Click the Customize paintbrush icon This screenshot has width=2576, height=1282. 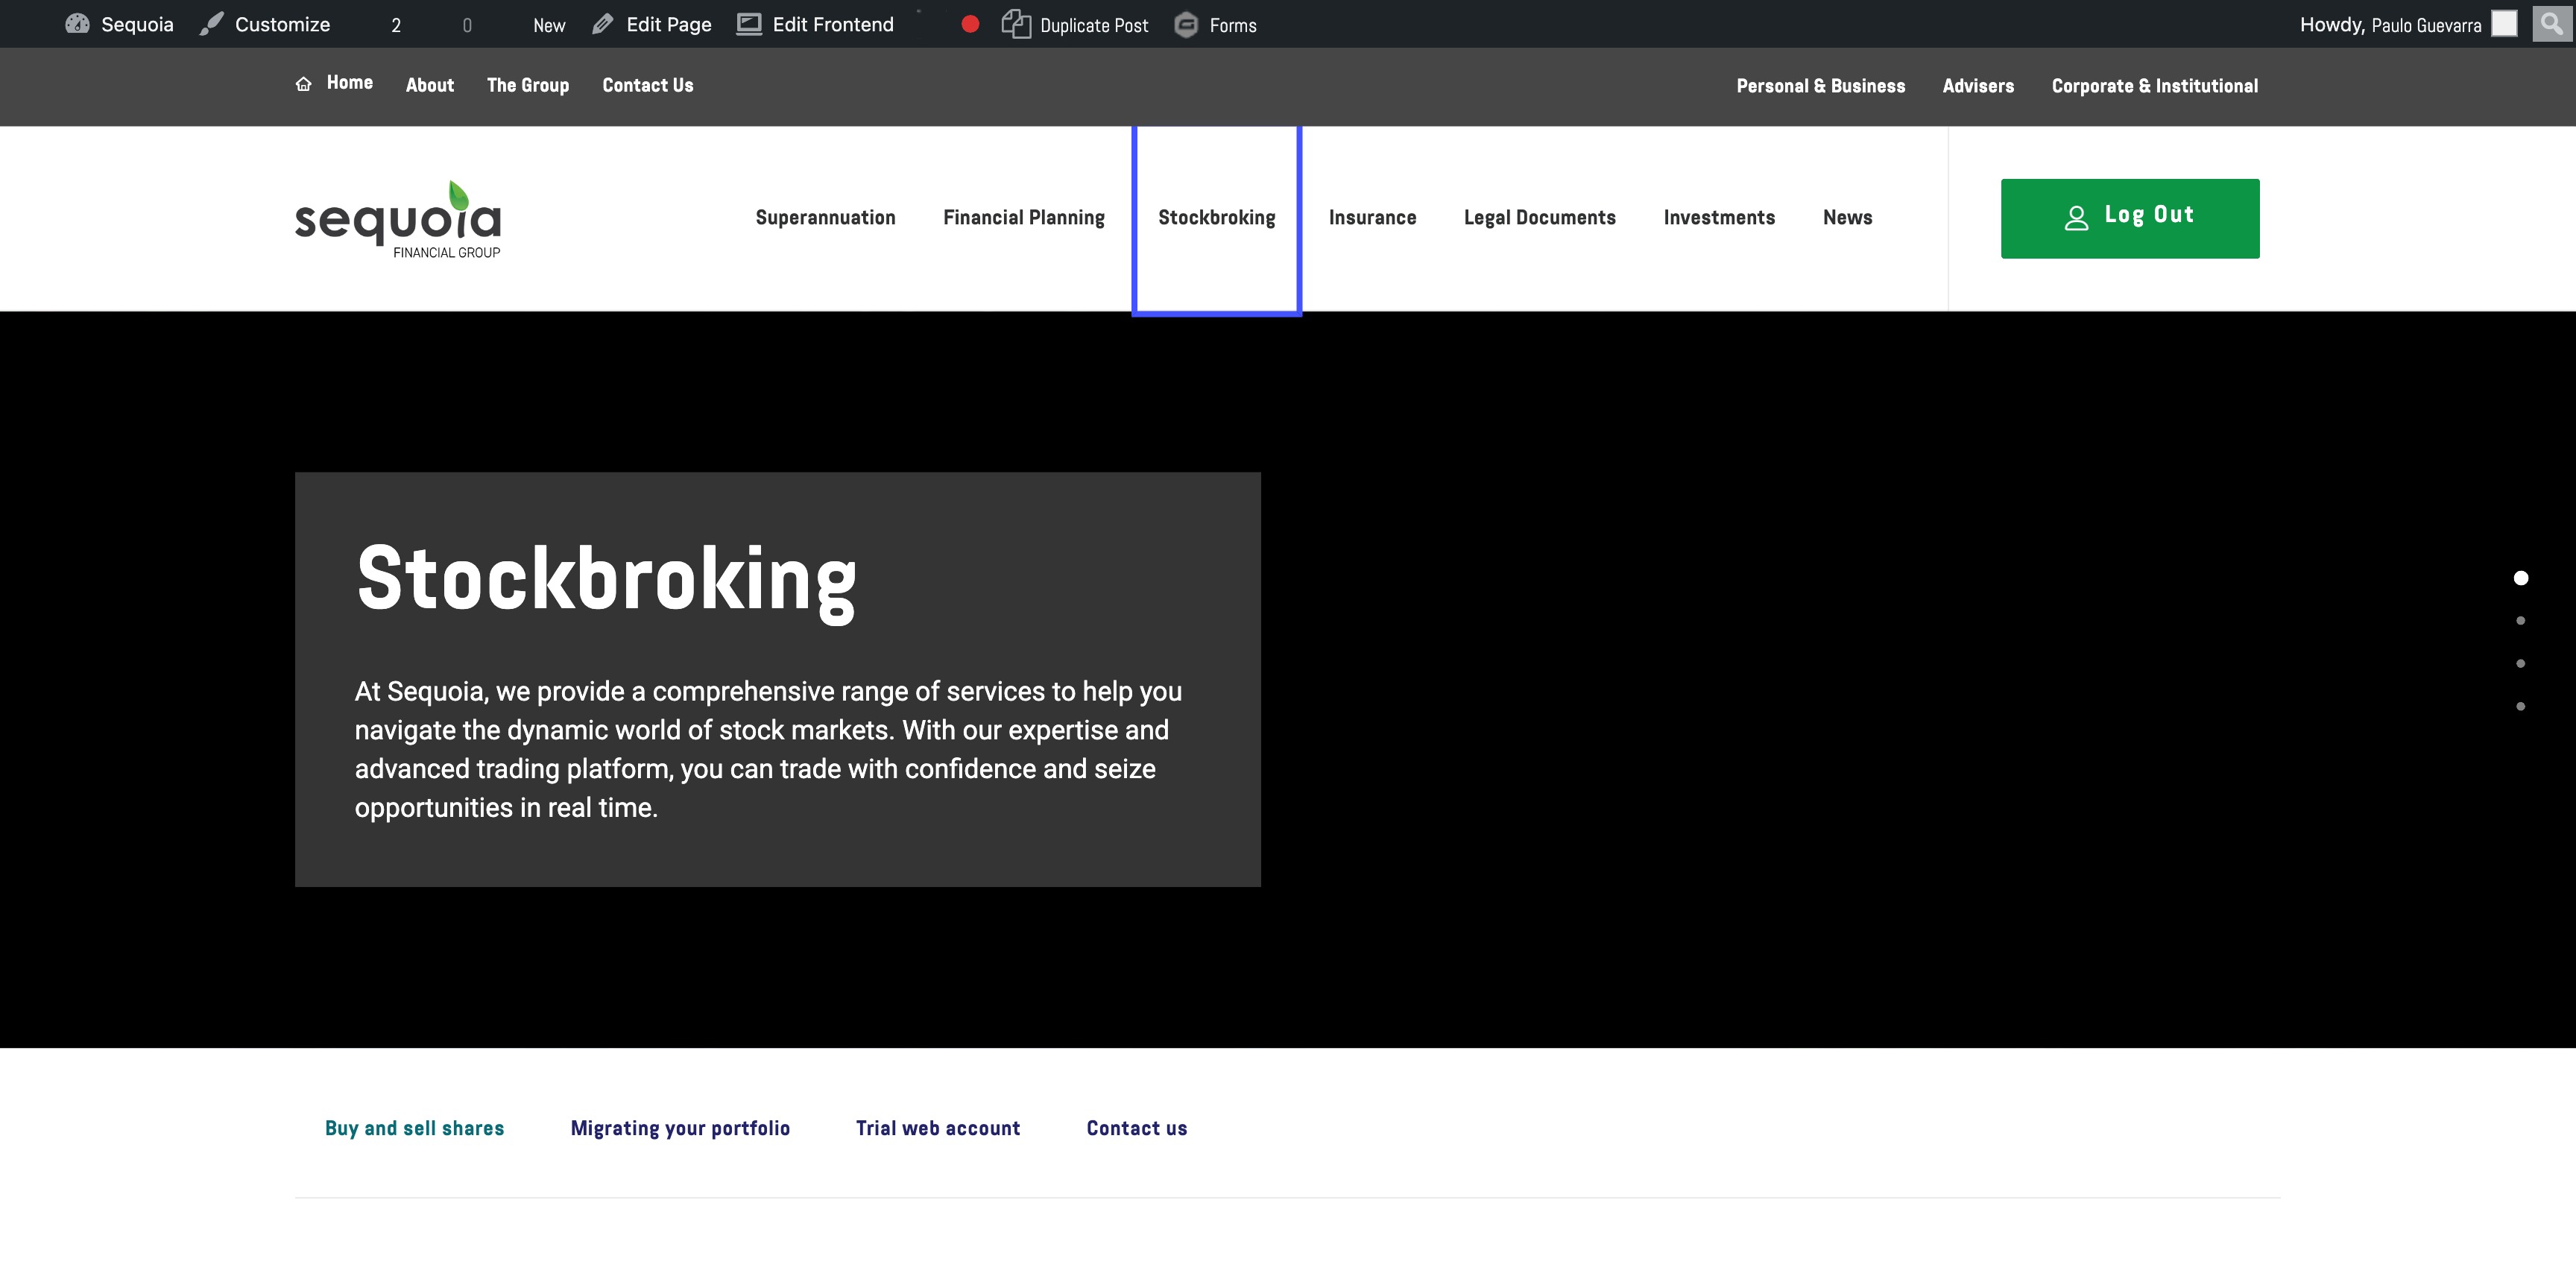(x=211, y=24)
